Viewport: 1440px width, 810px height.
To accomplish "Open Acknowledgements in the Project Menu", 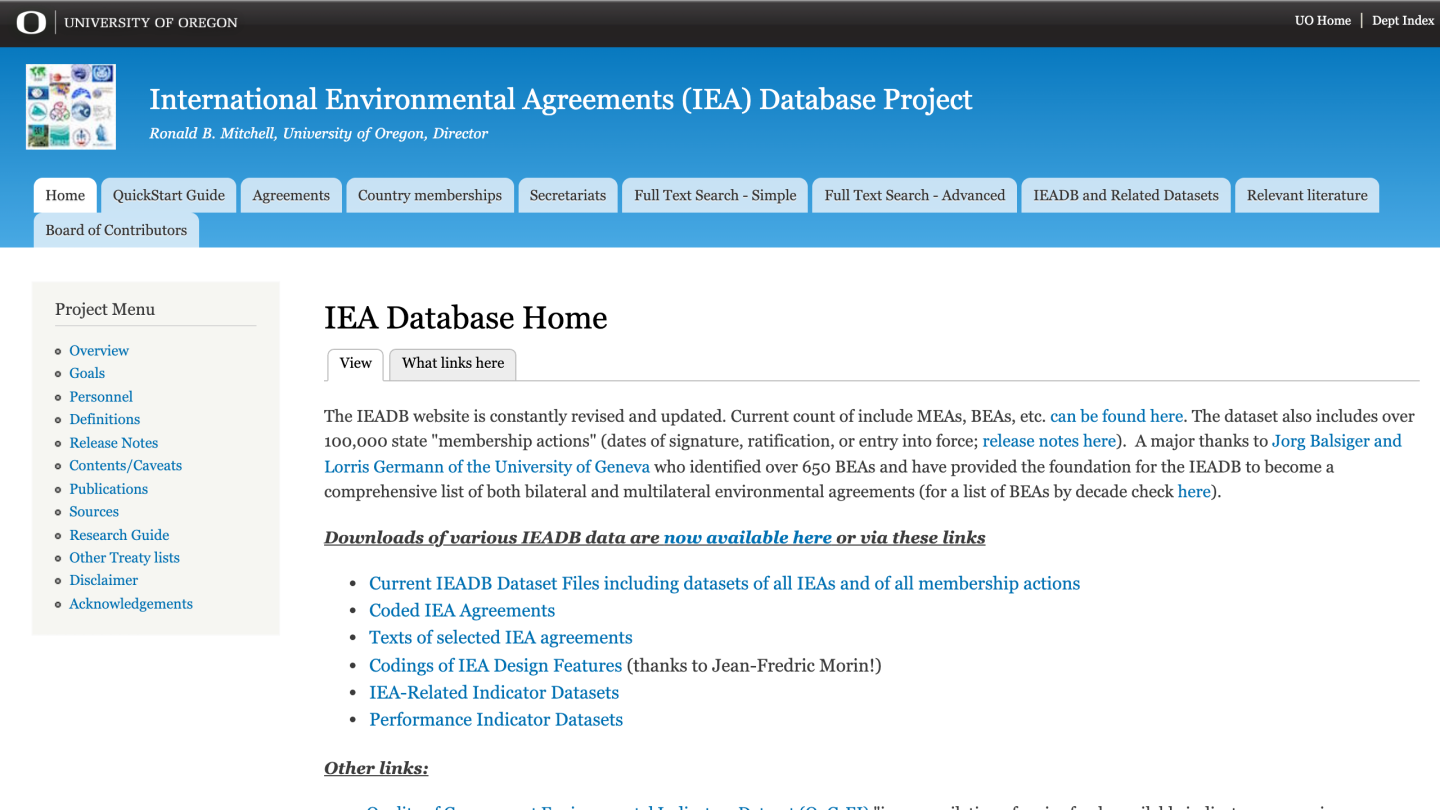I will coord(131,604).
